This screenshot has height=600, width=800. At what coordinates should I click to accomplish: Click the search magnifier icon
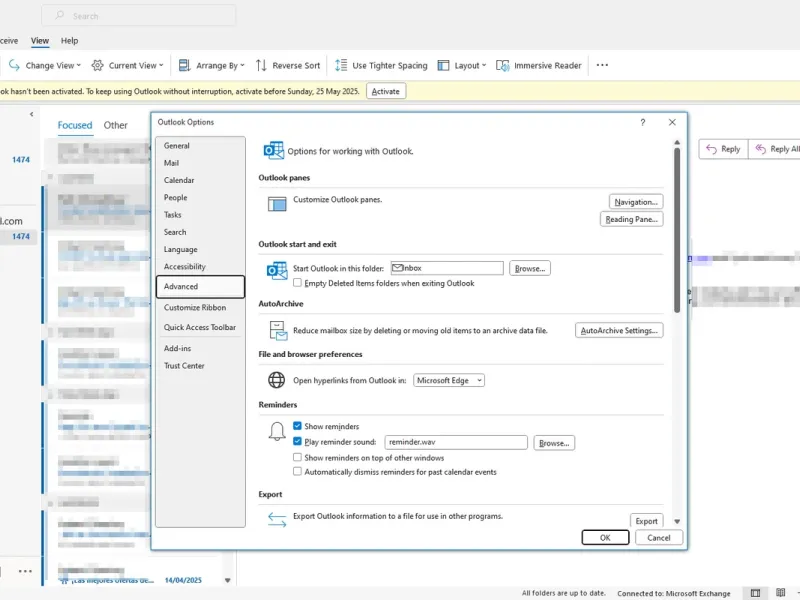tap(60, 15)
